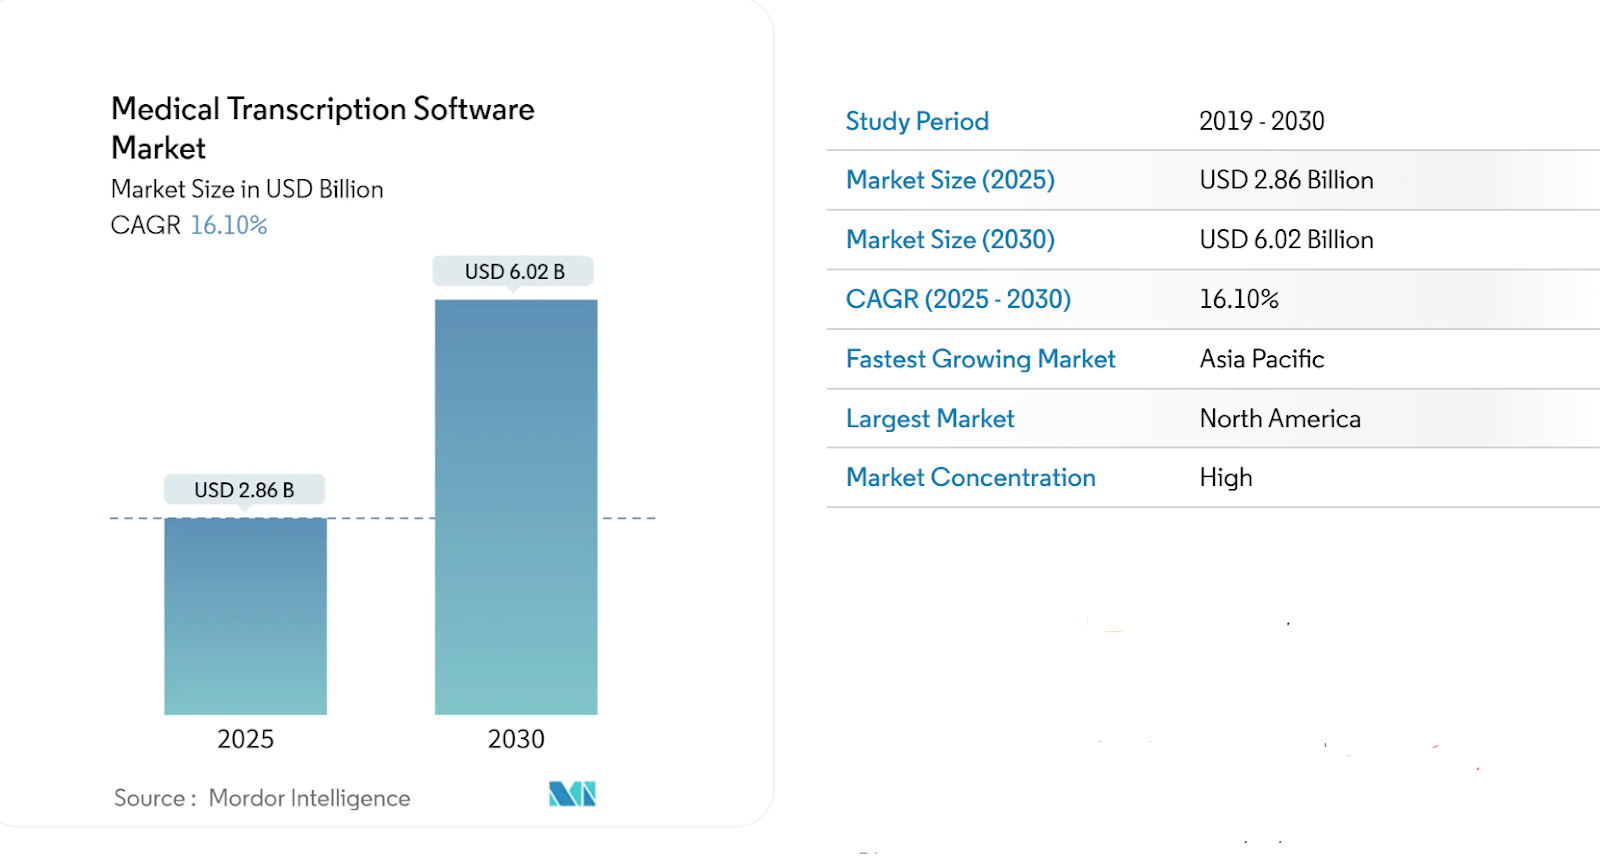Click the Market Concentration label
The width and height of the screenshot is (1600, 868).
coord(971,477)
